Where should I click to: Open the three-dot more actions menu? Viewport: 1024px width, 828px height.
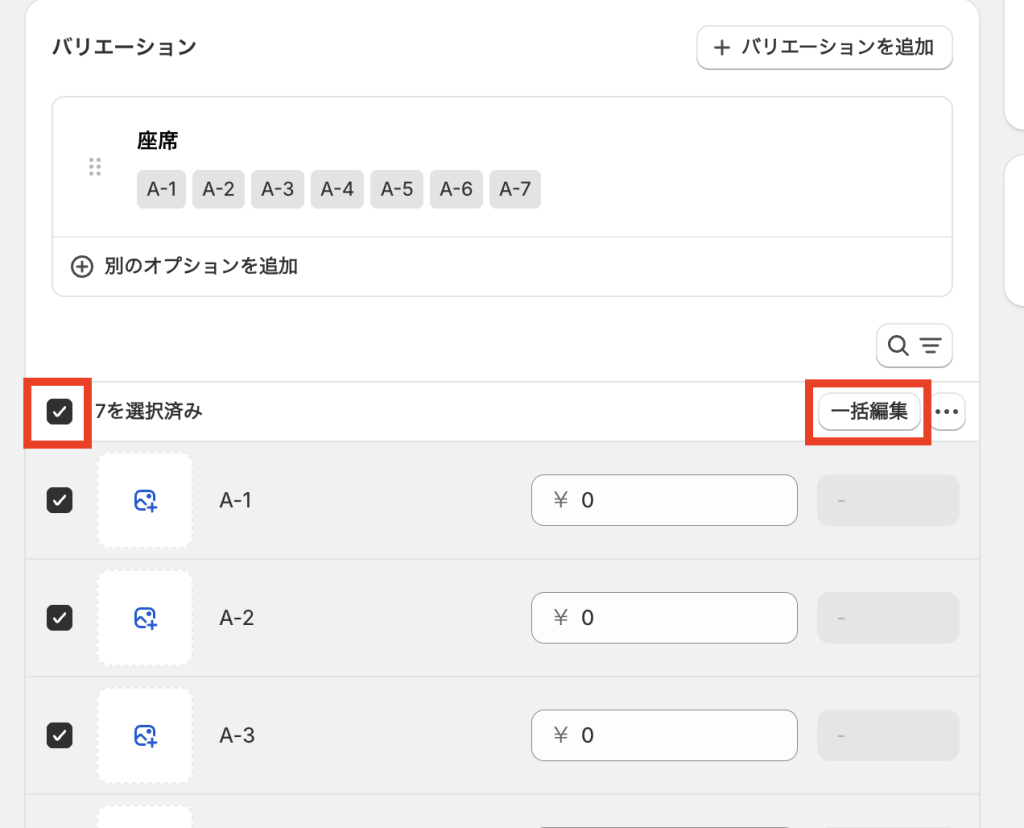point(948,411)
